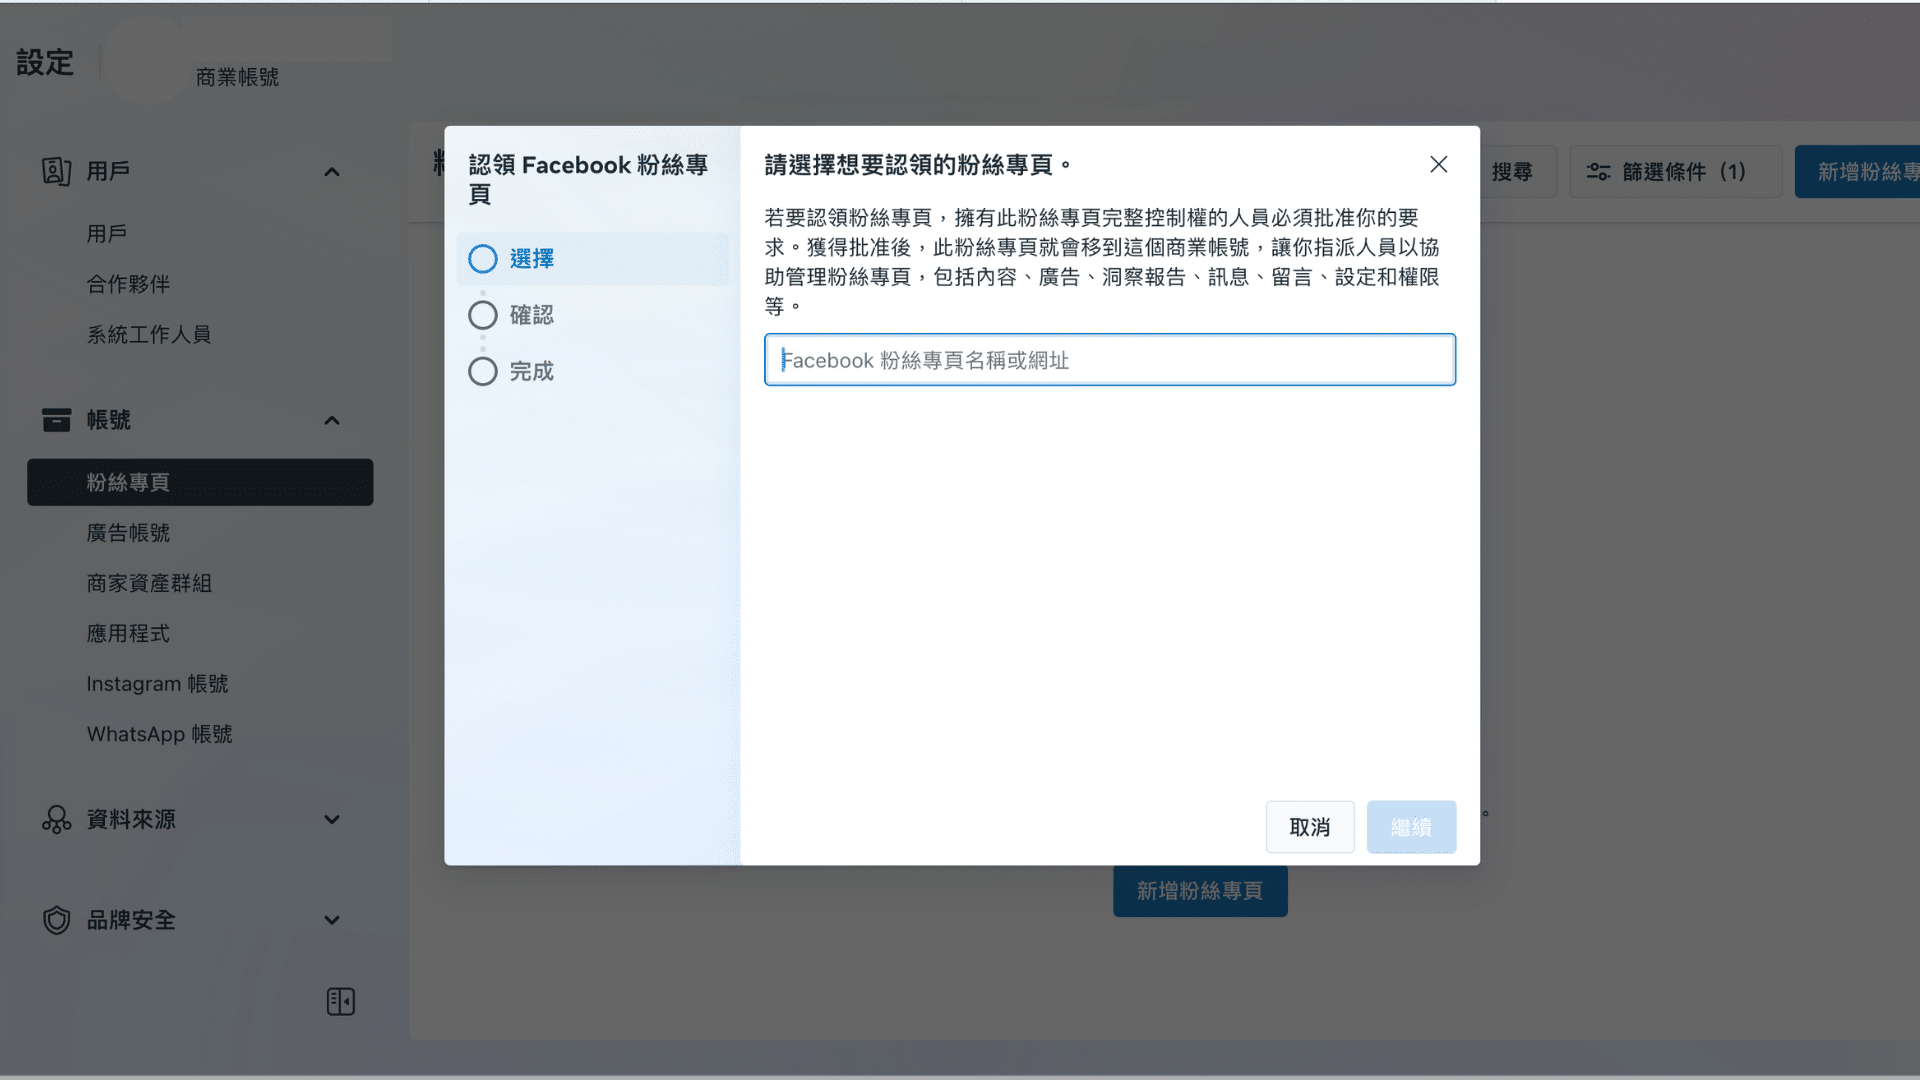The width and height of the screenshot is (1920, 1080).
Task: Open 廣告帳號 from the sidebar
Action: pos(130,532)
